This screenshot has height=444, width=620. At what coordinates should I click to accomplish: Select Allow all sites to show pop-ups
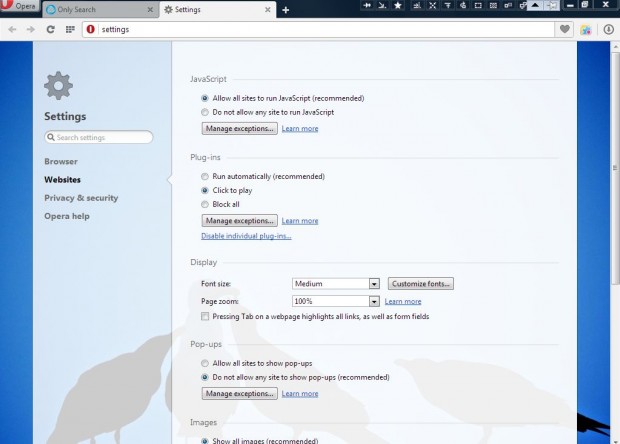click(x=204, y=363)
